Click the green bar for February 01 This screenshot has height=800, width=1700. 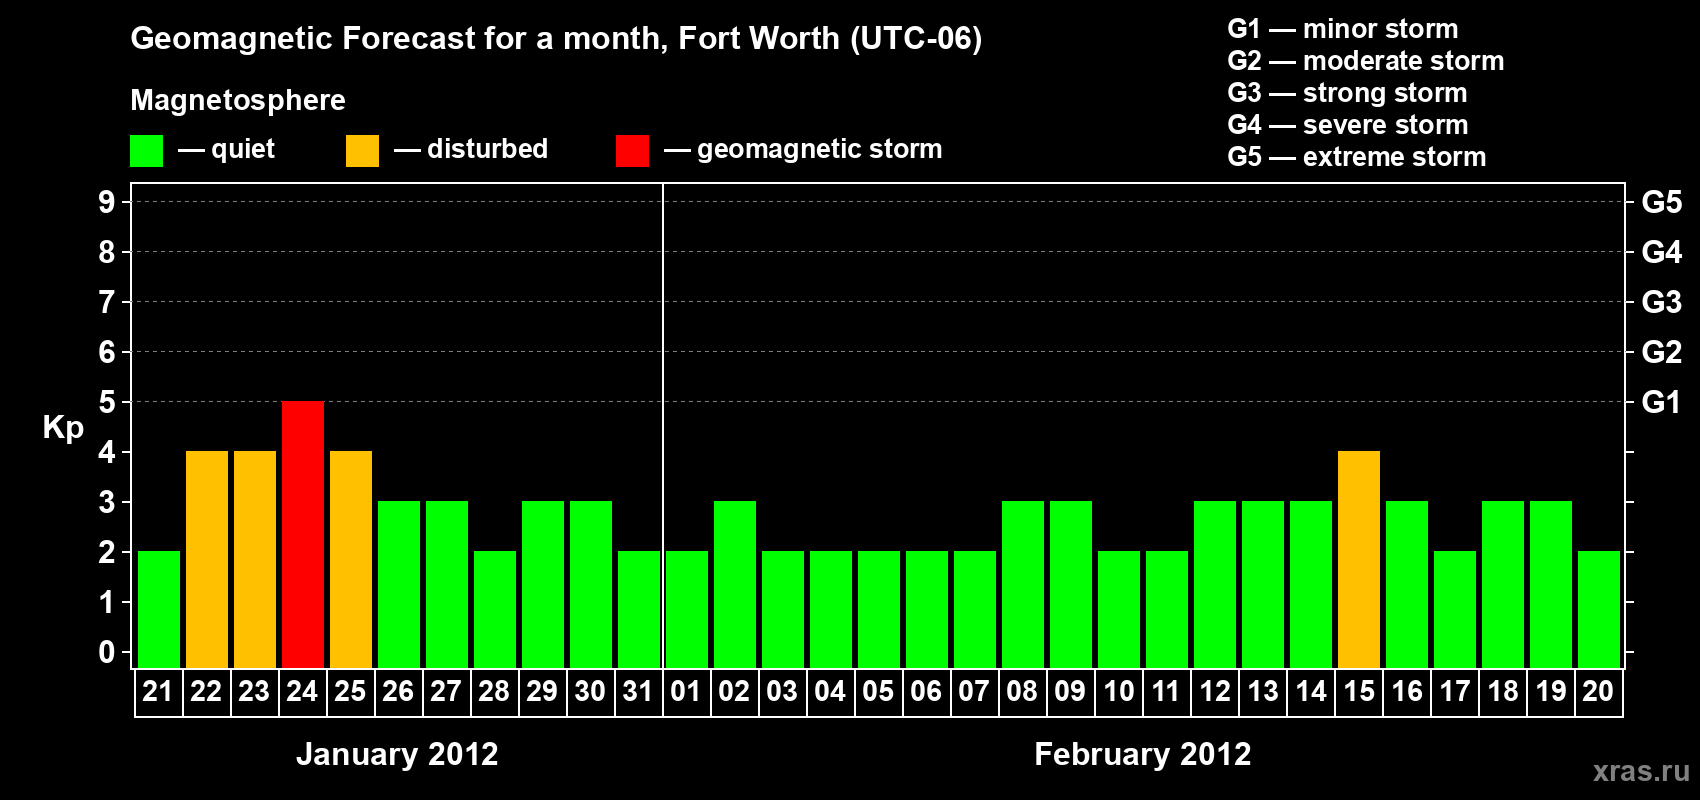pos(687,609)
